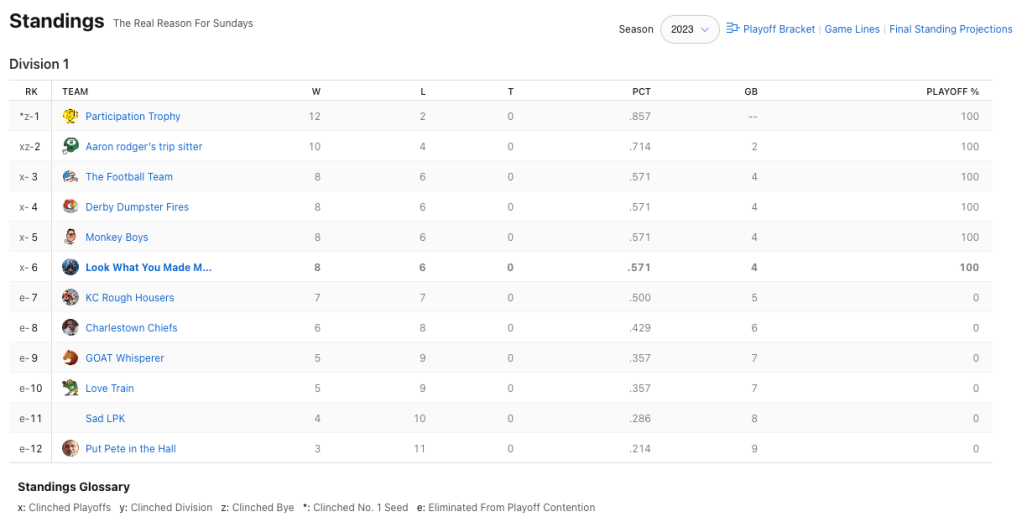This screenshot has height=522, width=1022.
Task: Open Look What You Made M... team
Action: (148, 267)
